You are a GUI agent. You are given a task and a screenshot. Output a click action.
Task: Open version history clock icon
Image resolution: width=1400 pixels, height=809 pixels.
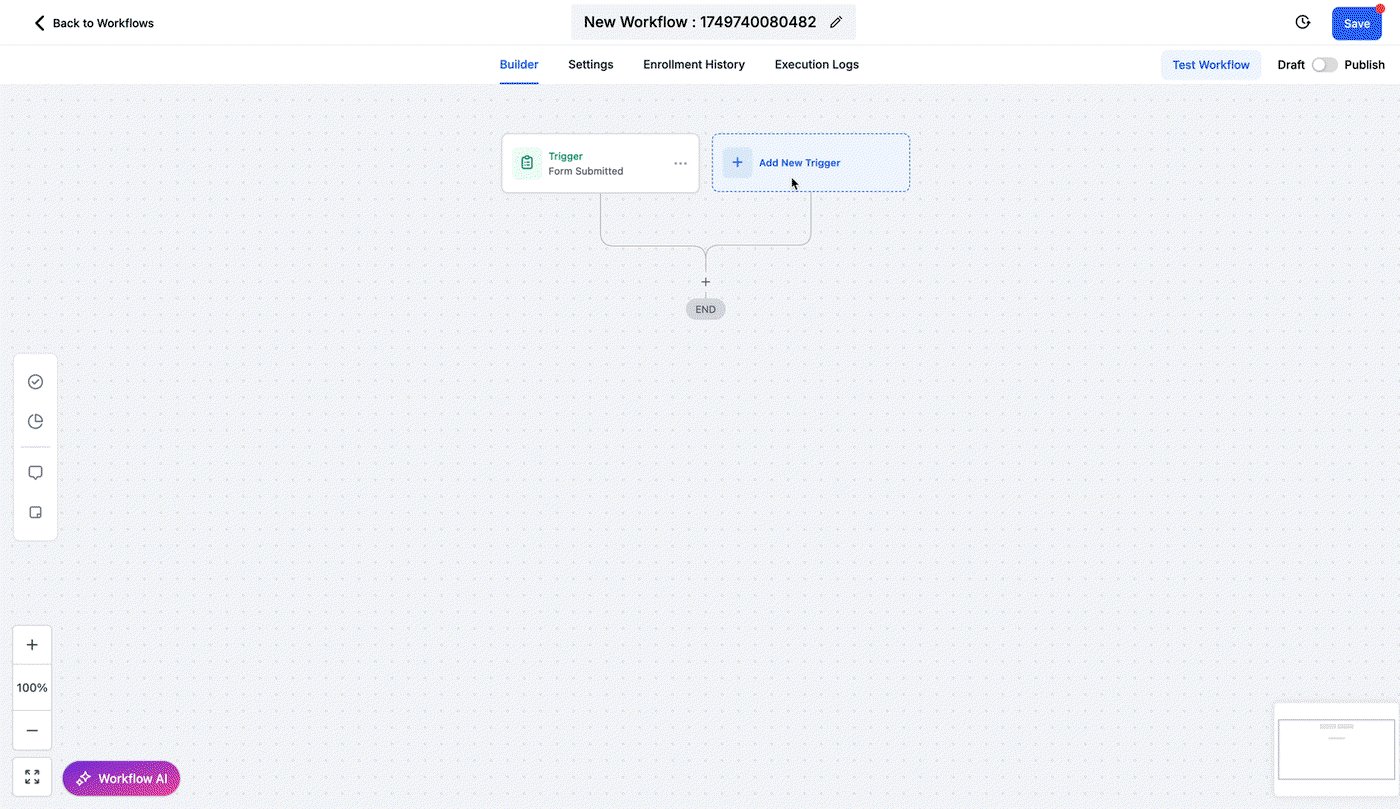(x=1303, y=22)
